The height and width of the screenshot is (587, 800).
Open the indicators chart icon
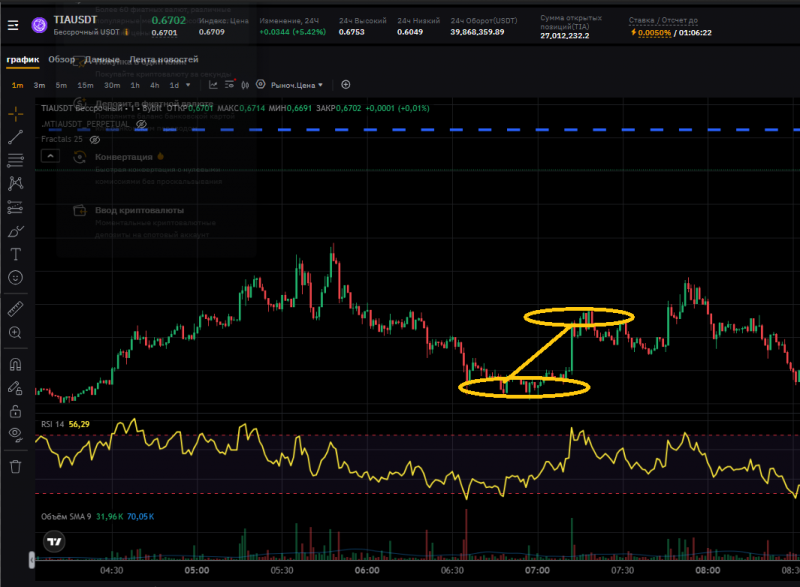coord(213,85)
